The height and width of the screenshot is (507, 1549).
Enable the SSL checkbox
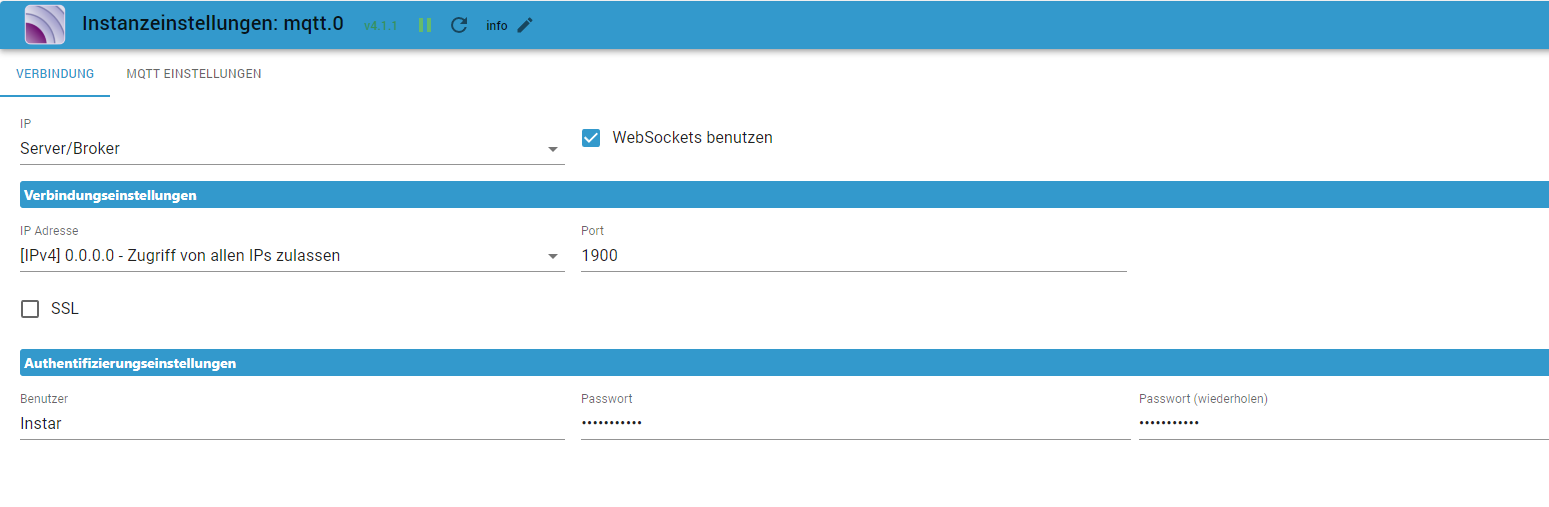coord(30,309)
